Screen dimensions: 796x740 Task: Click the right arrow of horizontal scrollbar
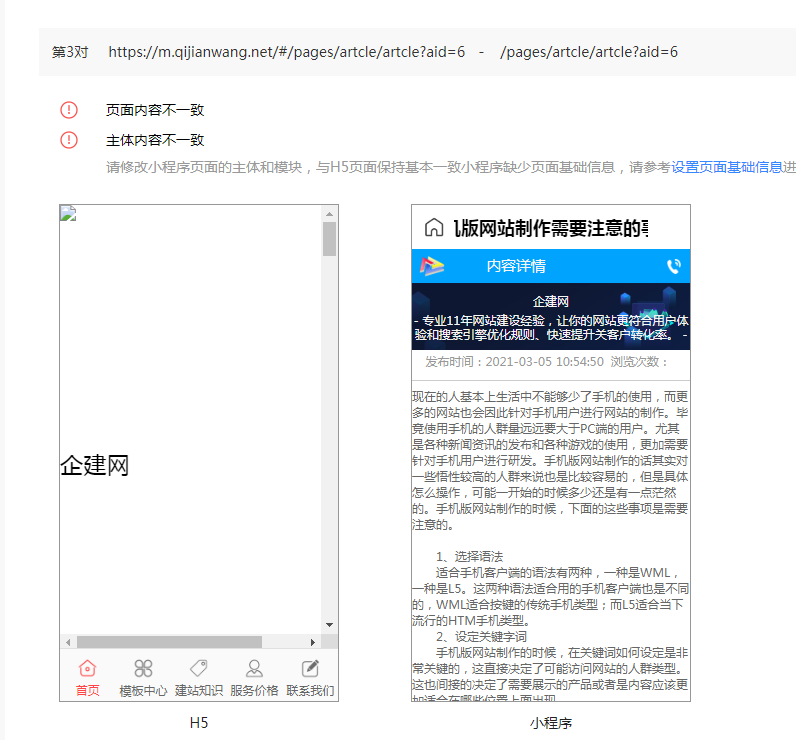[313, 642]
